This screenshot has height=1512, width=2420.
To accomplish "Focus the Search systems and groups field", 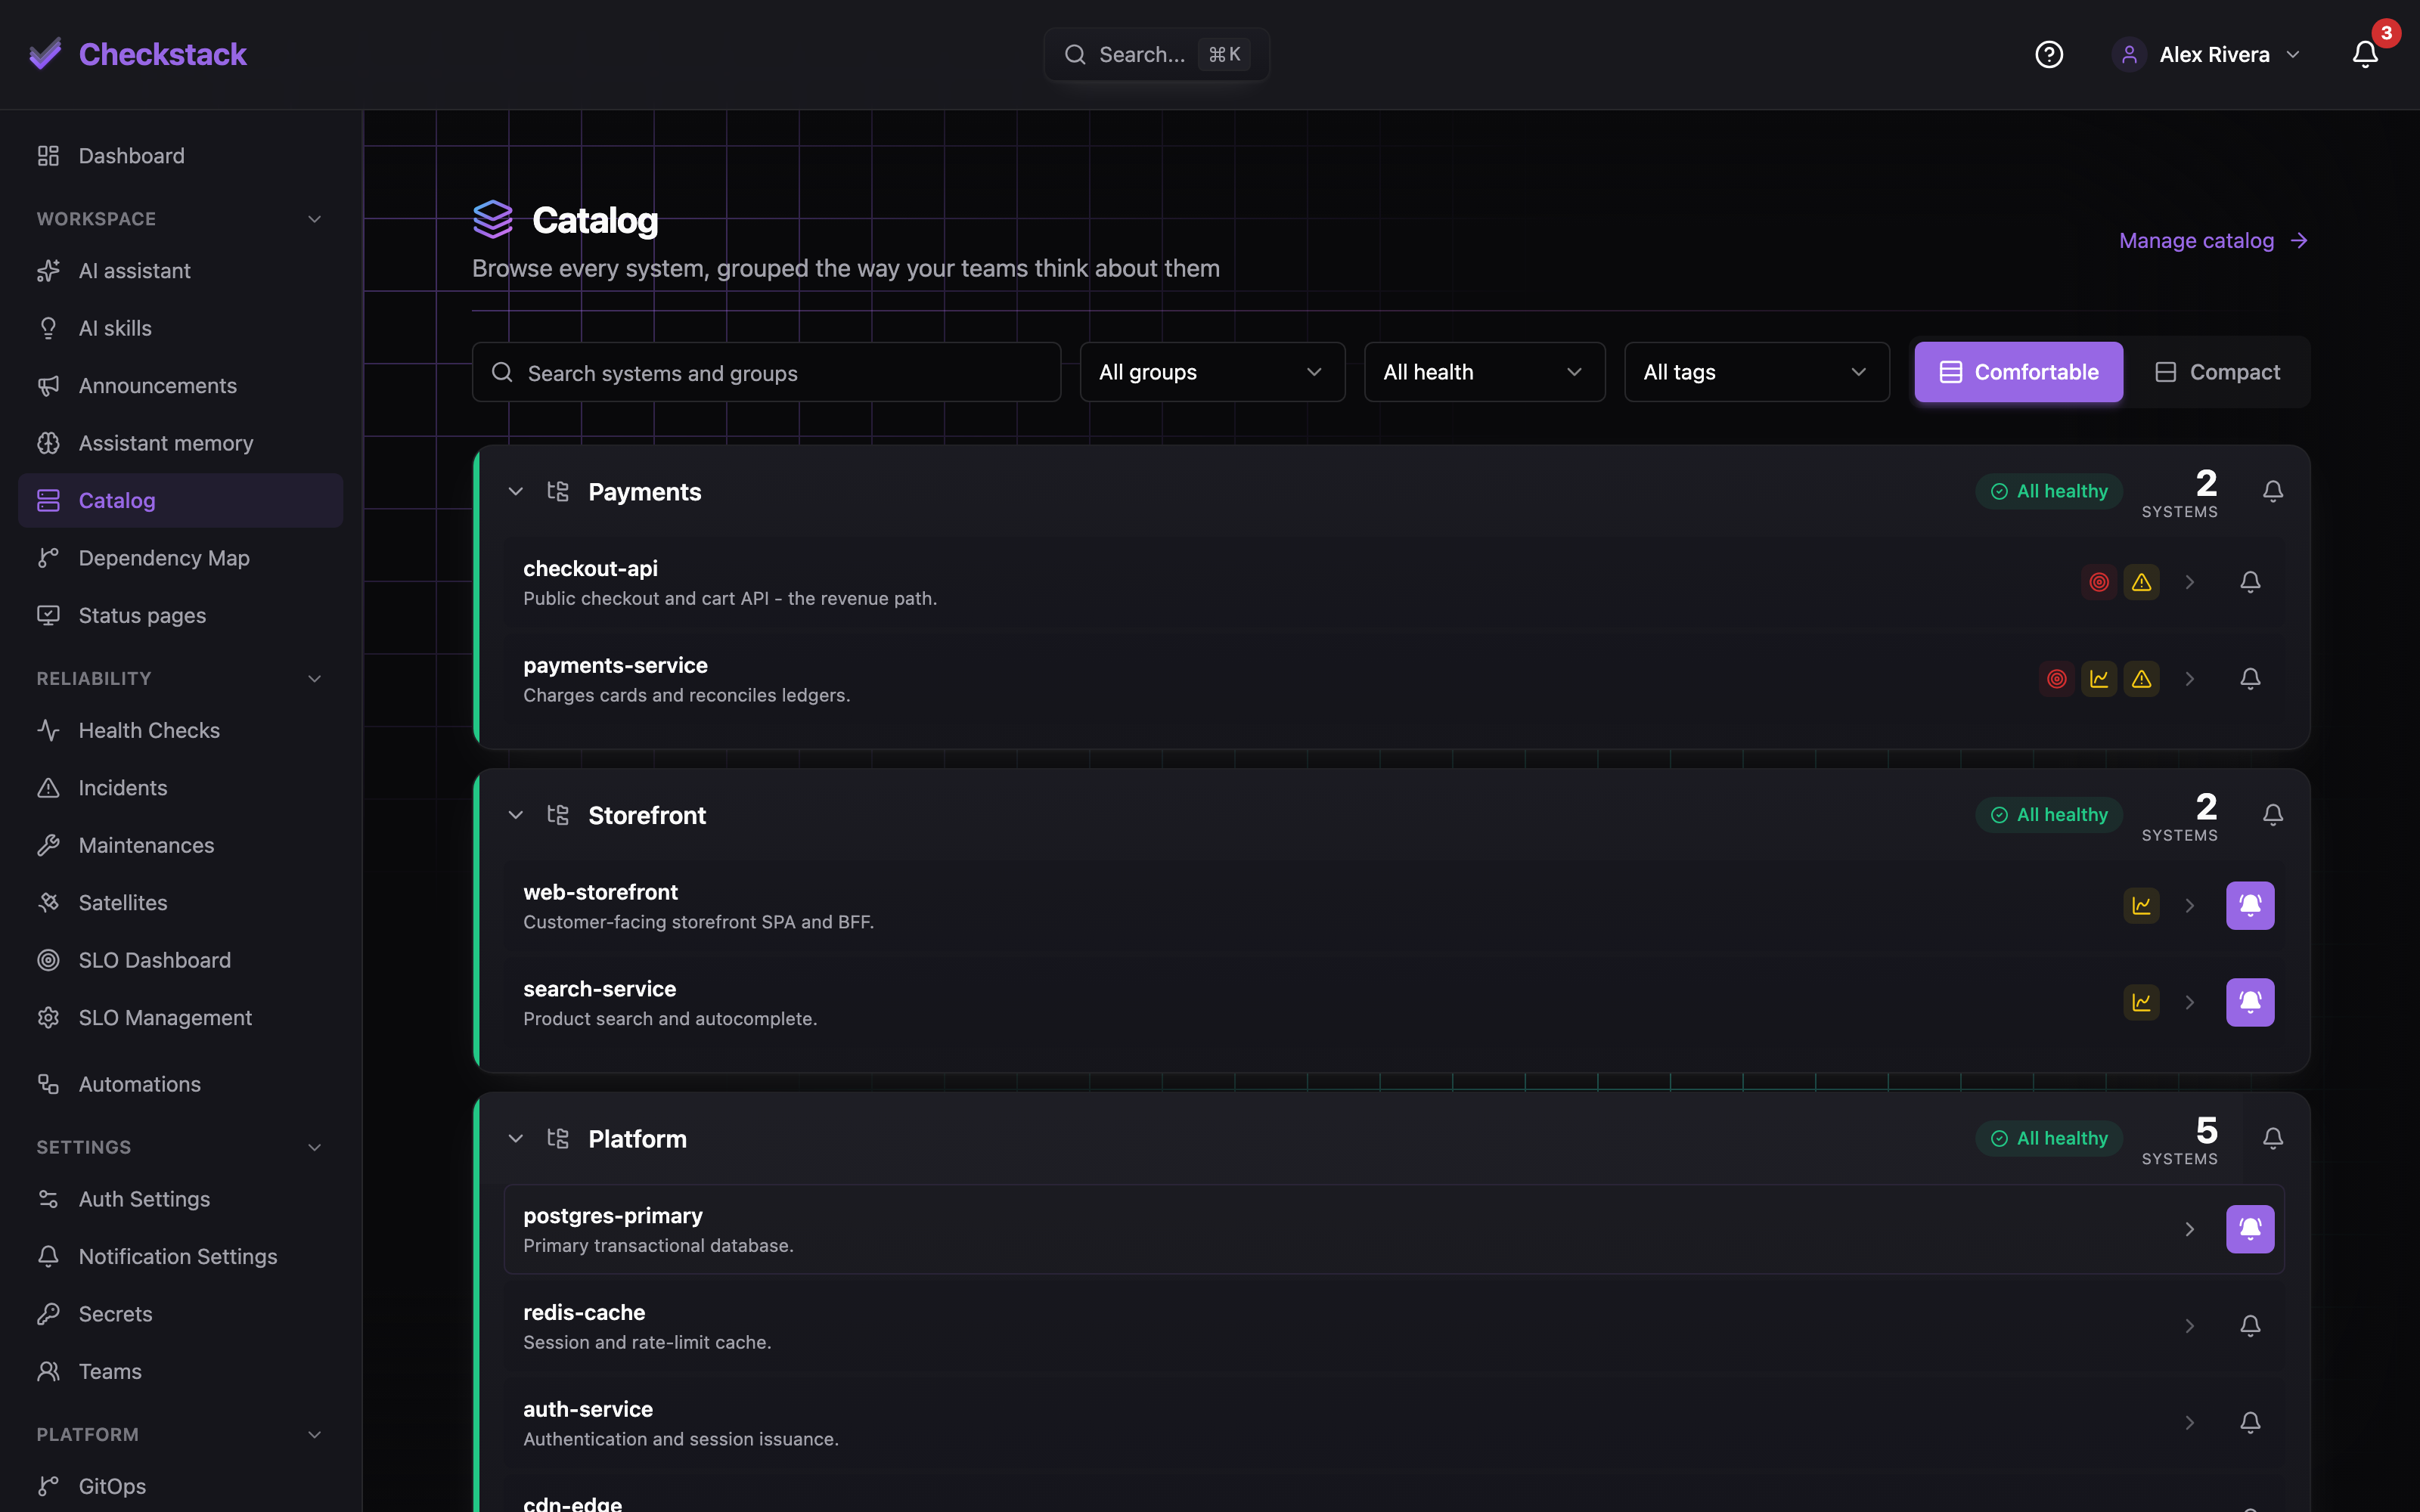I will coord(766,372).
